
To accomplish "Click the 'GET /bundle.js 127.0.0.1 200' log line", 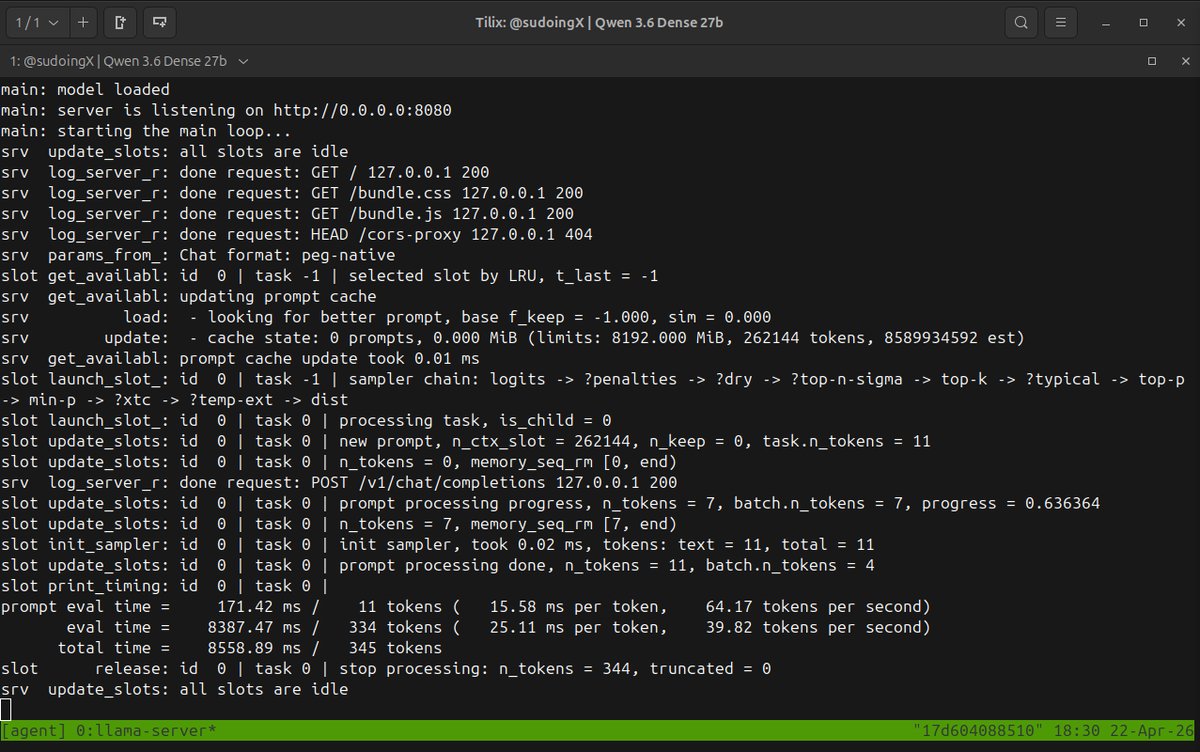I will tap(287, 214).
